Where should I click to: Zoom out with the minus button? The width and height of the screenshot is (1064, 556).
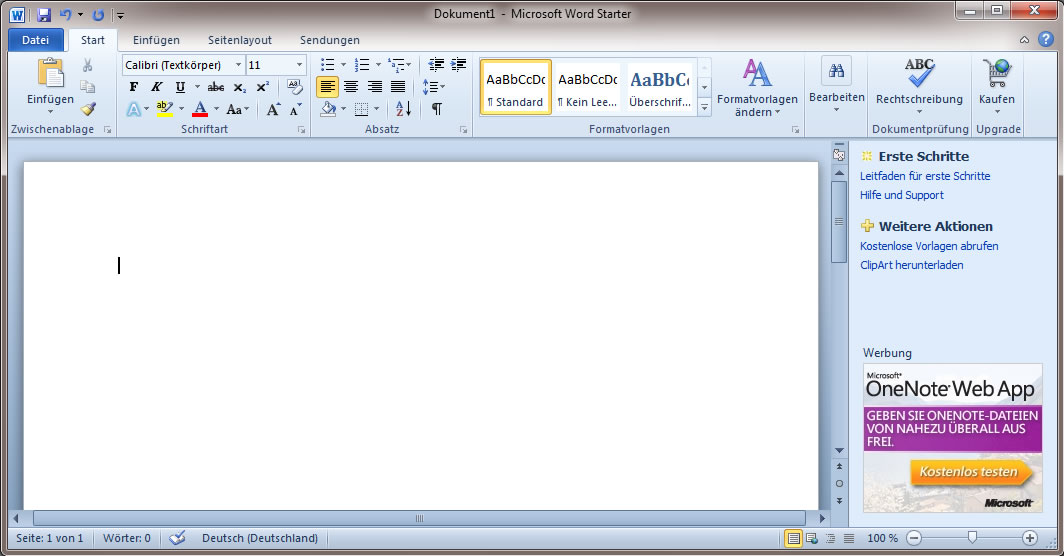(x=914, y=538)
